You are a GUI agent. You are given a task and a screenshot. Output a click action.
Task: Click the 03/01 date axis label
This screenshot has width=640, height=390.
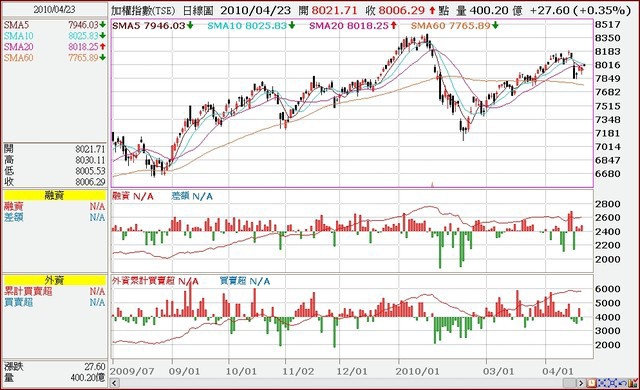point(498,372)
